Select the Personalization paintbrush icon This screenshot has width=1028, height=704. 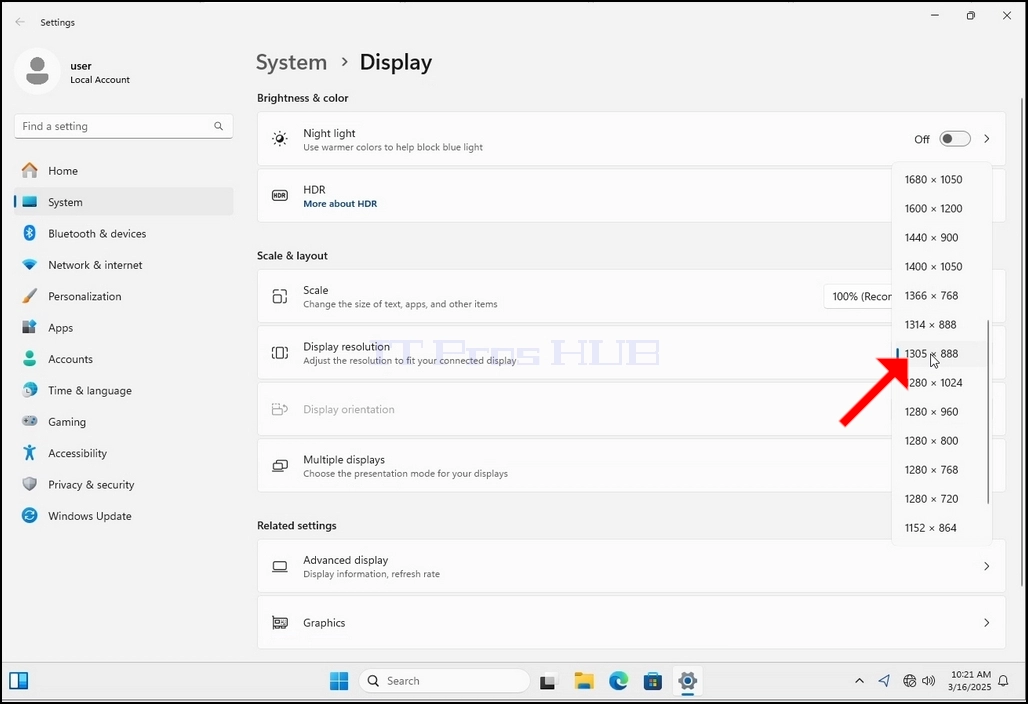point(30,296)
